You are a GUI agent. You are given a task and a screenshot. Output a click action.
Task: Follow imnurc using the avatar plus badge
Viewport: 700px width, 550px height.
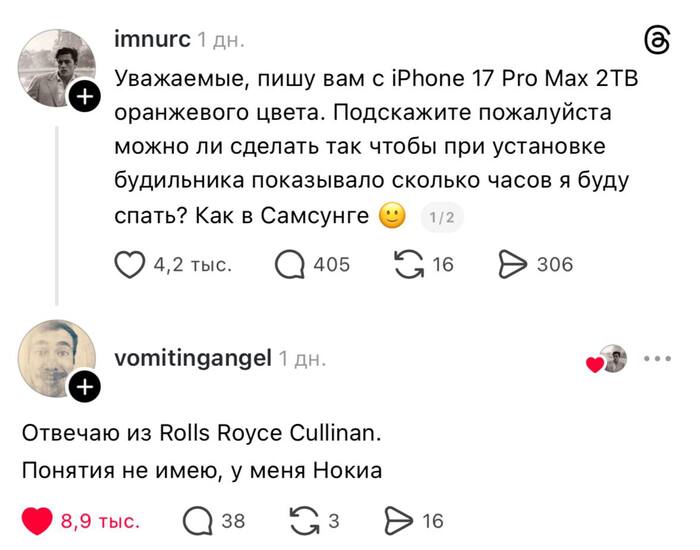pyautogui.click(x=85, y=96)
